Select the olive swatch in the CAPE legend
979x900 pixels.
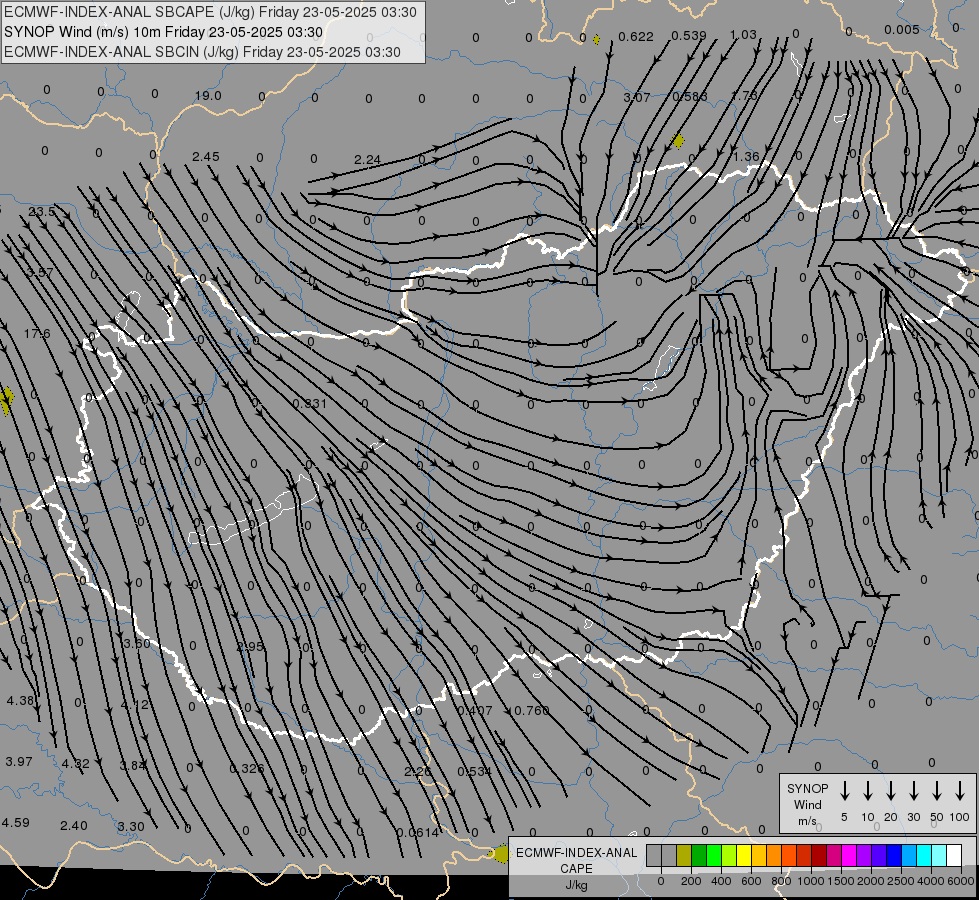point(684,855)
